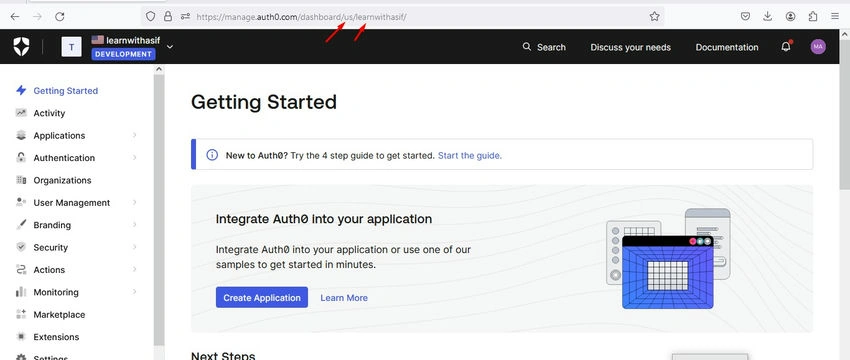Expand the Monitoring submenu chevron
The width and height of the screenshot is (850, 360).
pyautogui.click(x=134, y=292)
